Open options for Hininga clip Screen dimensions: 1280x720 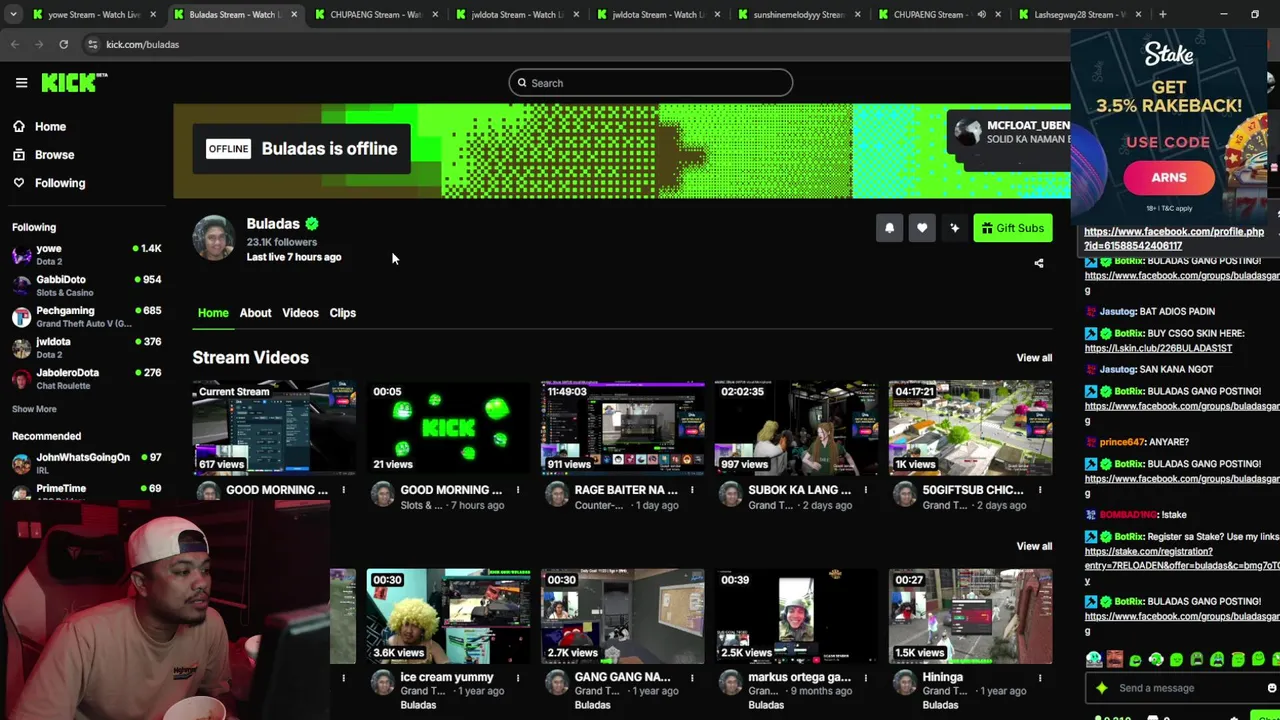(x=1039, y=677)
